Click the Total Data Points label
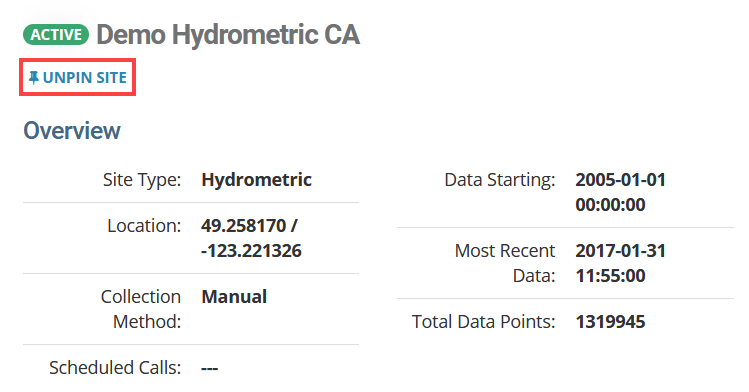 (x=483, y=322)
